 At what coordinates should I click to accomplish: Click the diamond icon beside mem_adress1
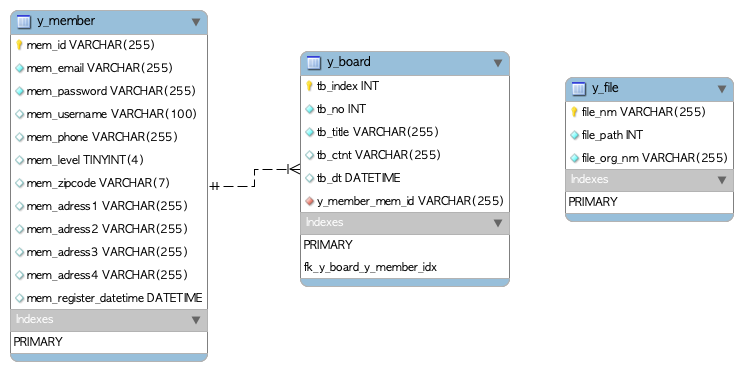[x=19, y=206]
